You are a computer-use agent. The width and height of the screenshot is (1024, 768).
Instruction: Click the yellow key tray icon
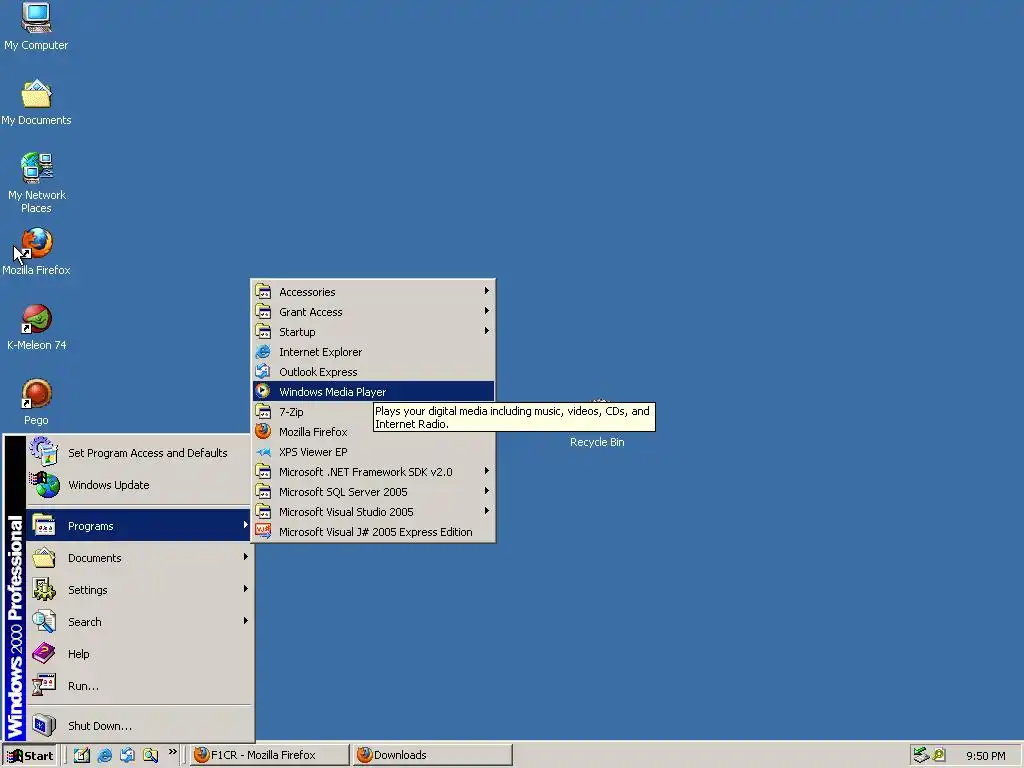coord(939,755)
